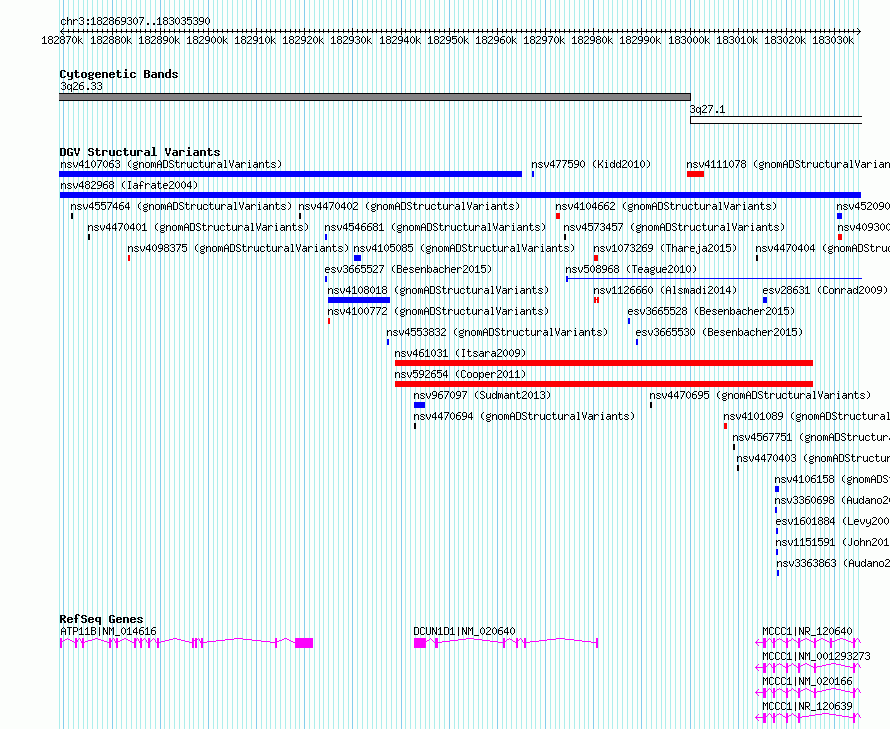The image size is (890, 729).
Task: Open nsv4557464 gnomAD structural variant
Action: pyautogui.click(x=181, y=206)
